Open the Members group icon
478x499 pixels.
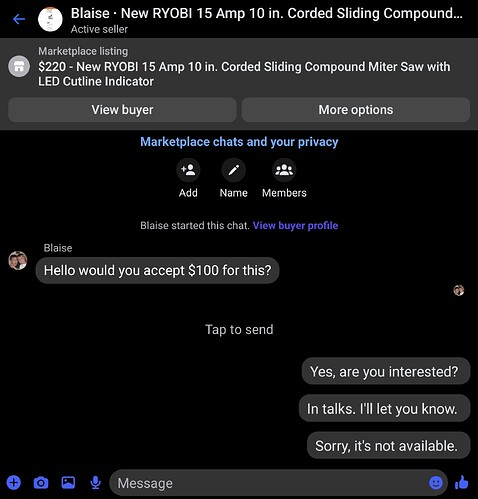(x=284, y=170)
